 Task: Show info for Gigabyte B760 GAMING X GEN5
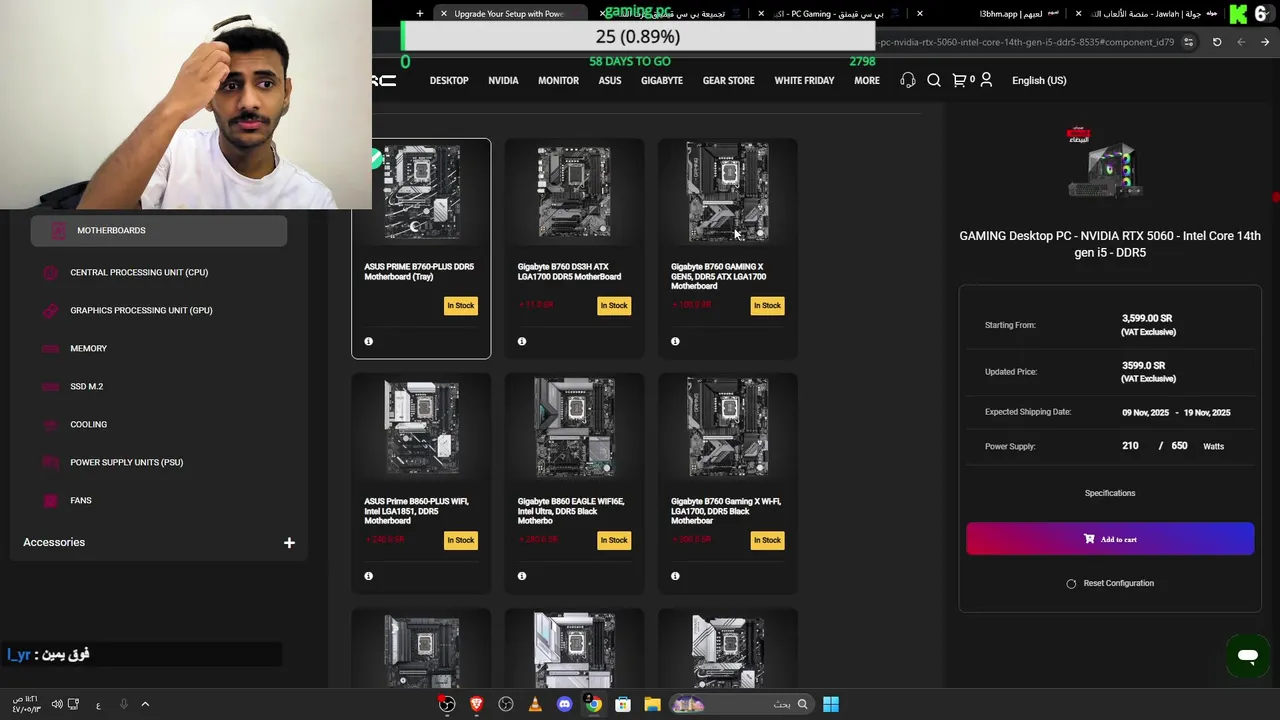point(675,342)
